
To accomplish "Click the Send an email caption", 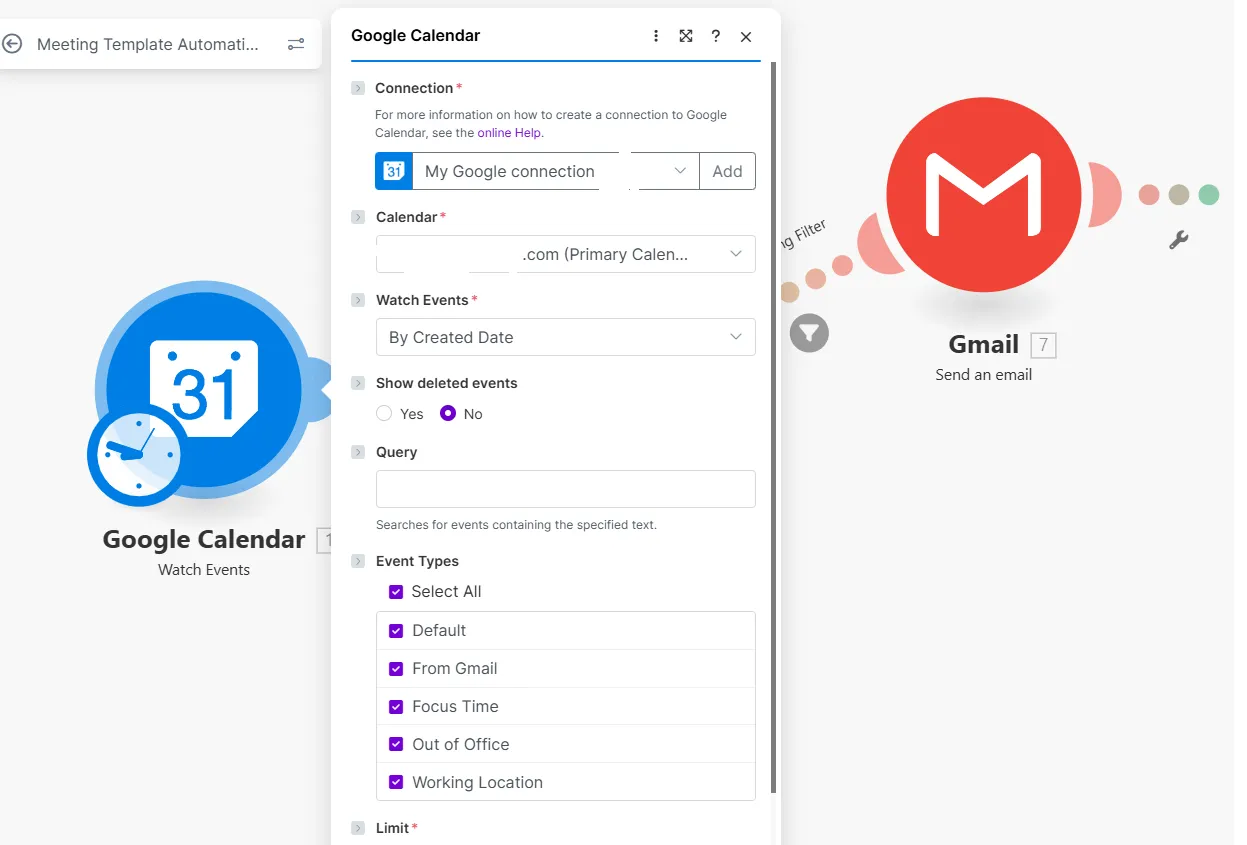I will point(984,375).
